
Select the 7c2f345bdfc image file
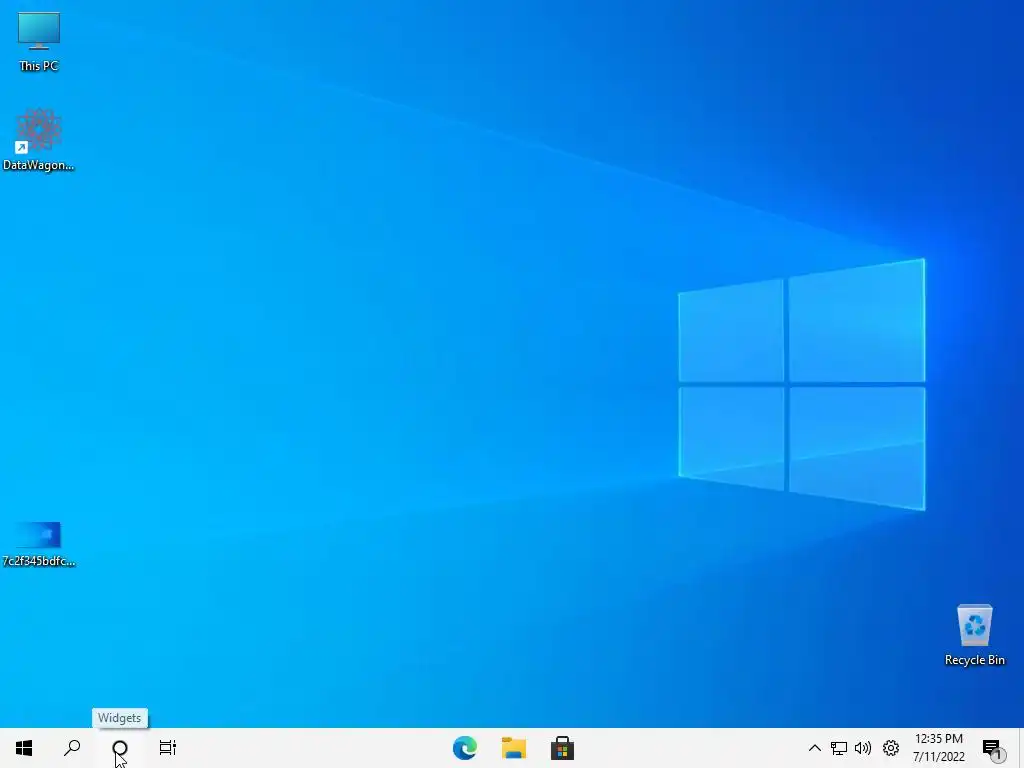coord(39,544)
